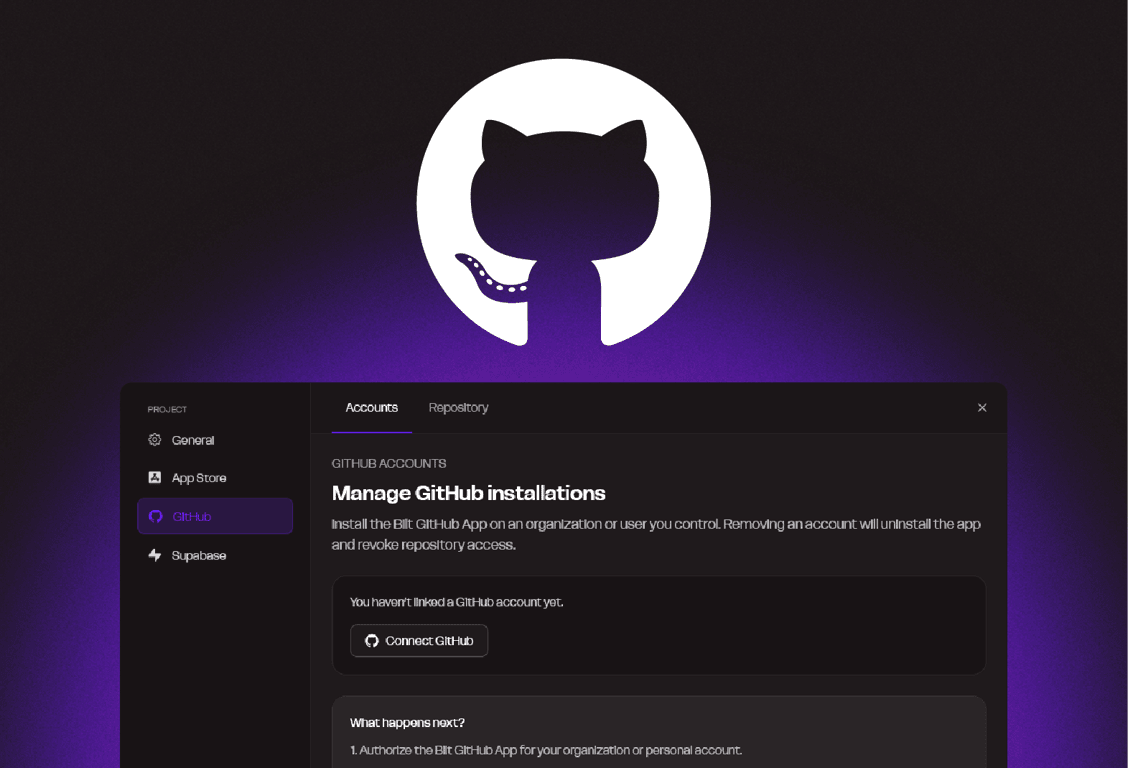Screen dimensions: 1128x768
Task: Click the 'Install the Bilt GitHub App' description paragraph
Action: pyautogui.click(x=656, y=534)
